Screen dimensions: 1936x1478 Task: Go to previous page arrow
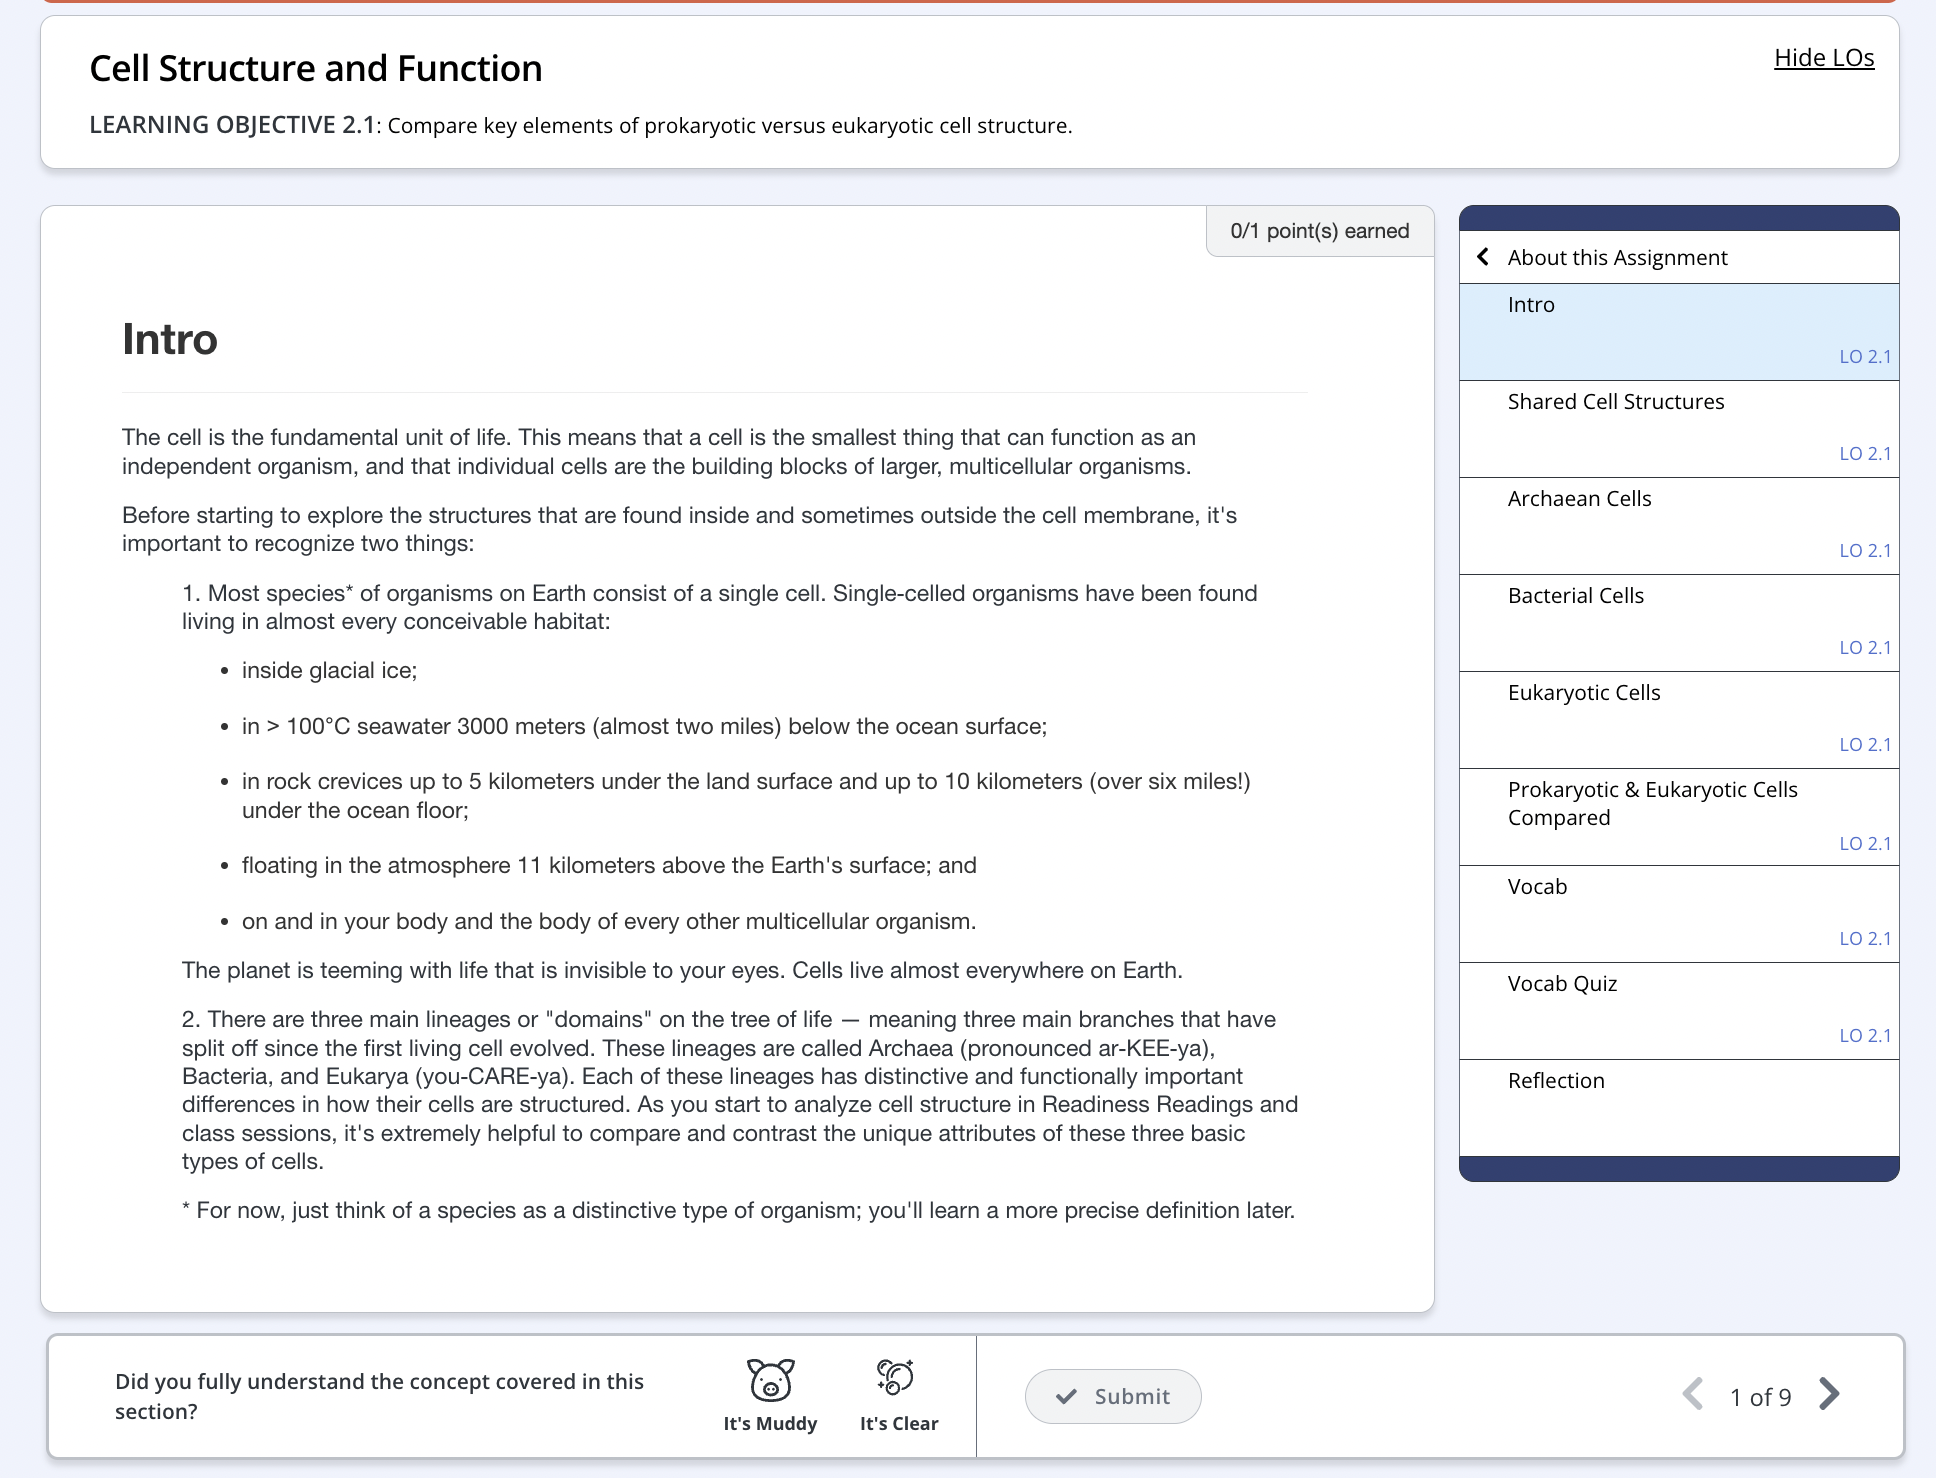click(x=1693, y=1394)
